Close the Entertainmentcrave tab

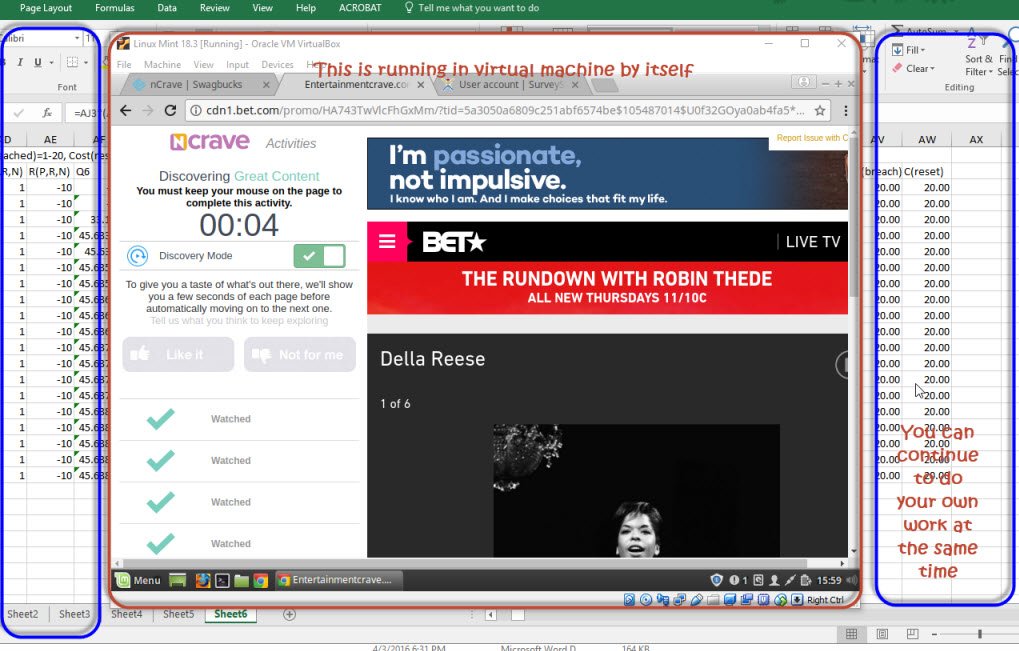[x=420, y=84]
